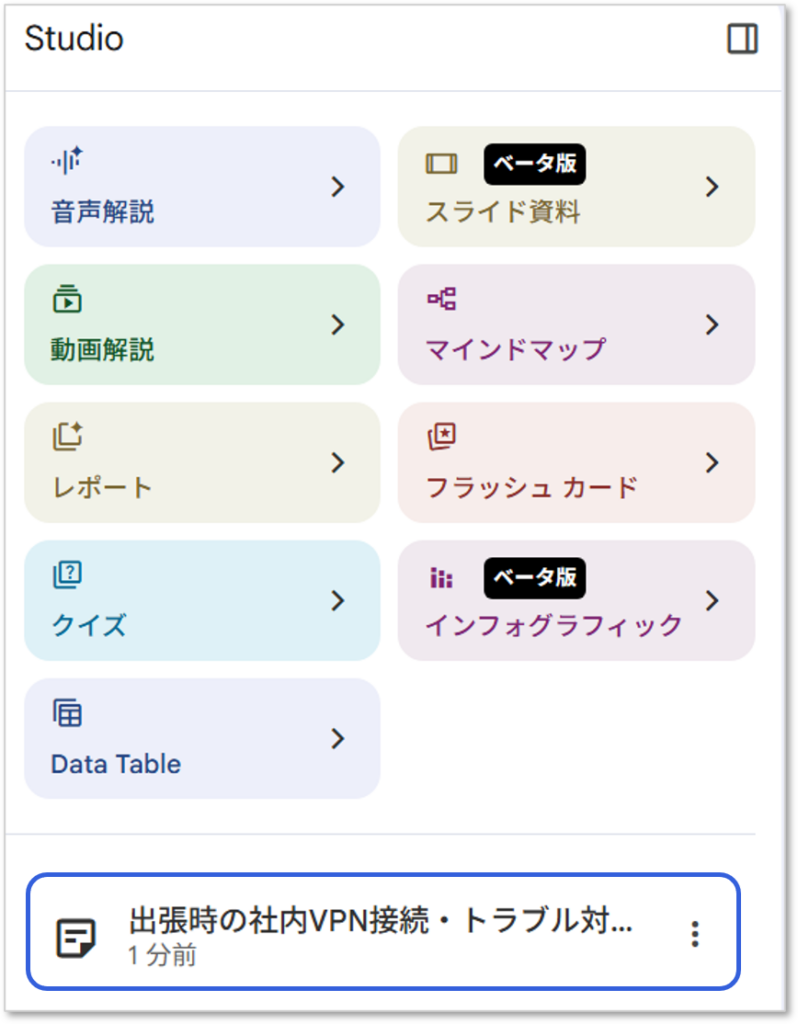Screen dimensions: 798x1024
Task: Select the フラッシュ カード label
Action: pyautogui.click(x=532, y=487)
